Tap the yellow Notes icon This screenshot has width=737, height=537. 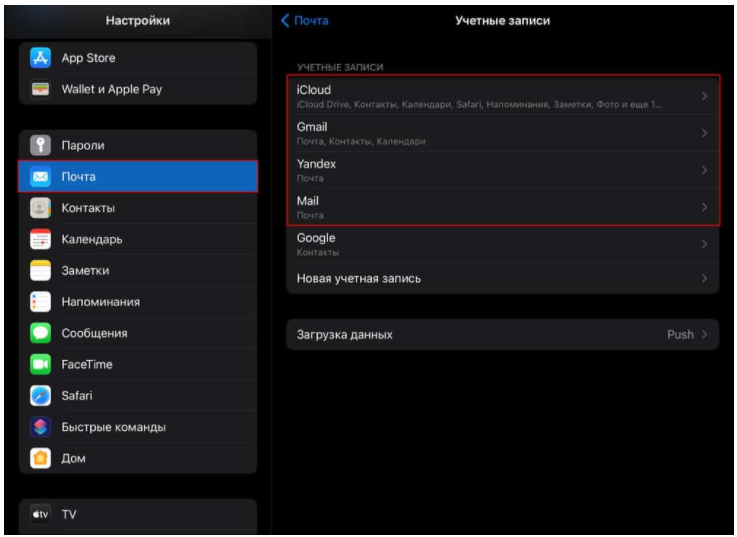tap(40, 270)
